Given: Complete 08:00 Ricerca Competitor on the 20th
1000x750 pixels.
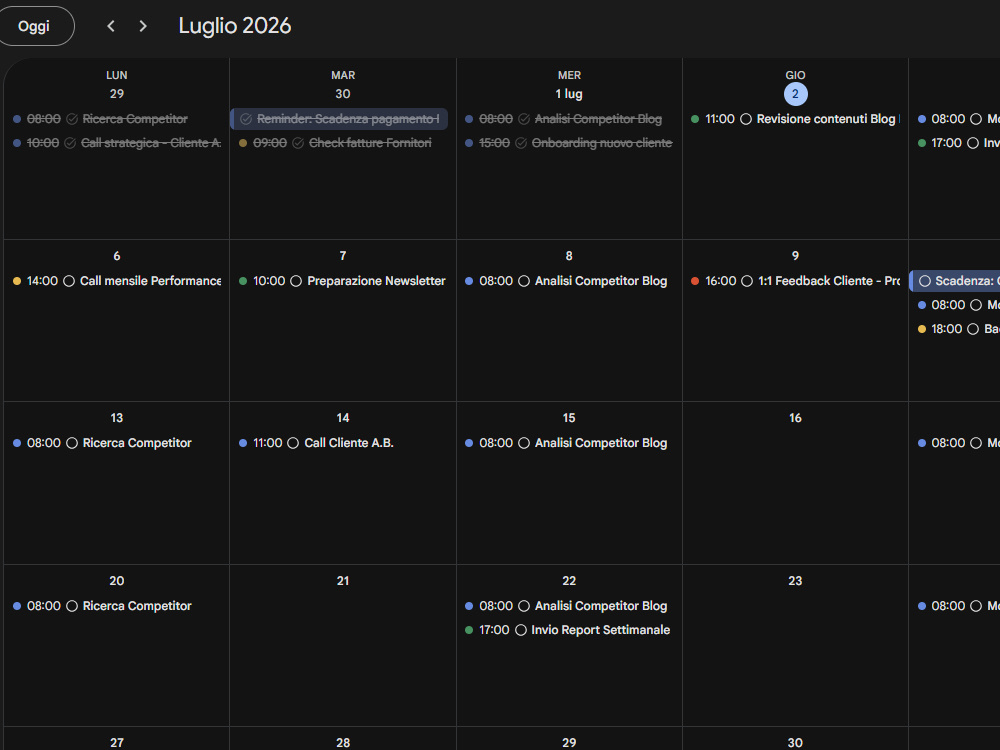Looking at the screenshot, I should tap(72, 607).
